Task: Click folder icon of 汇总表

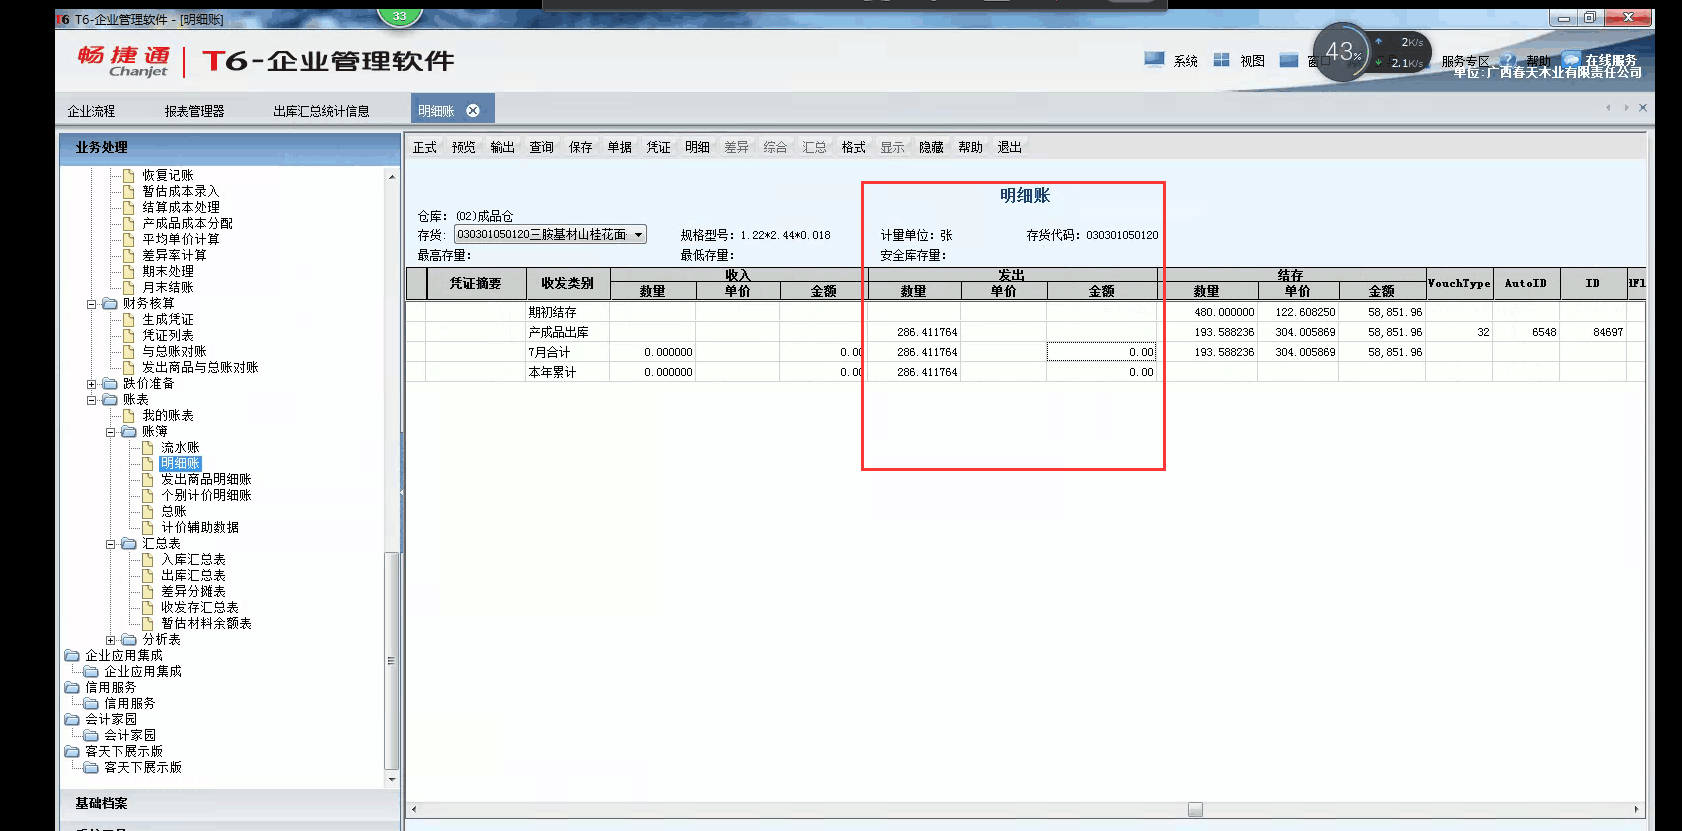Action: click(x=129, y=543)
